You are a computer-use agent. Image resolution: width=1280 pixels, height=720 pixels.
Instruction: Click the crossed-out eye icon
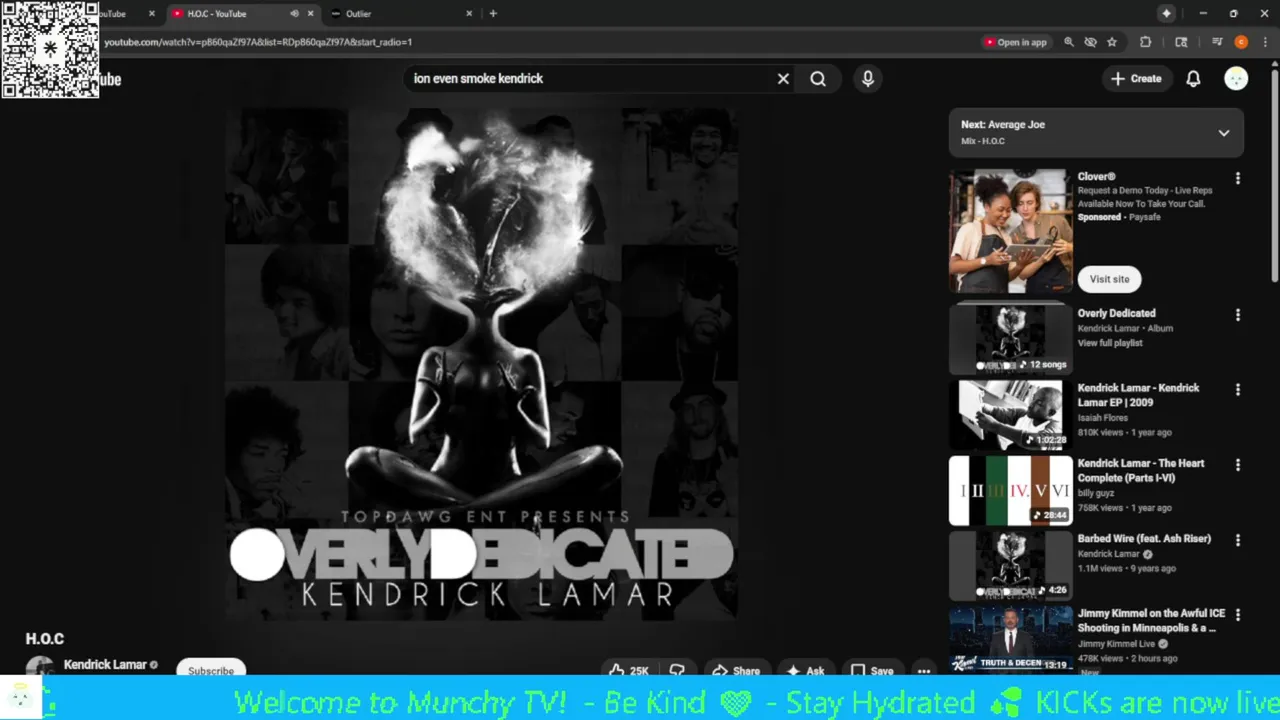[x=1090, y=42]
